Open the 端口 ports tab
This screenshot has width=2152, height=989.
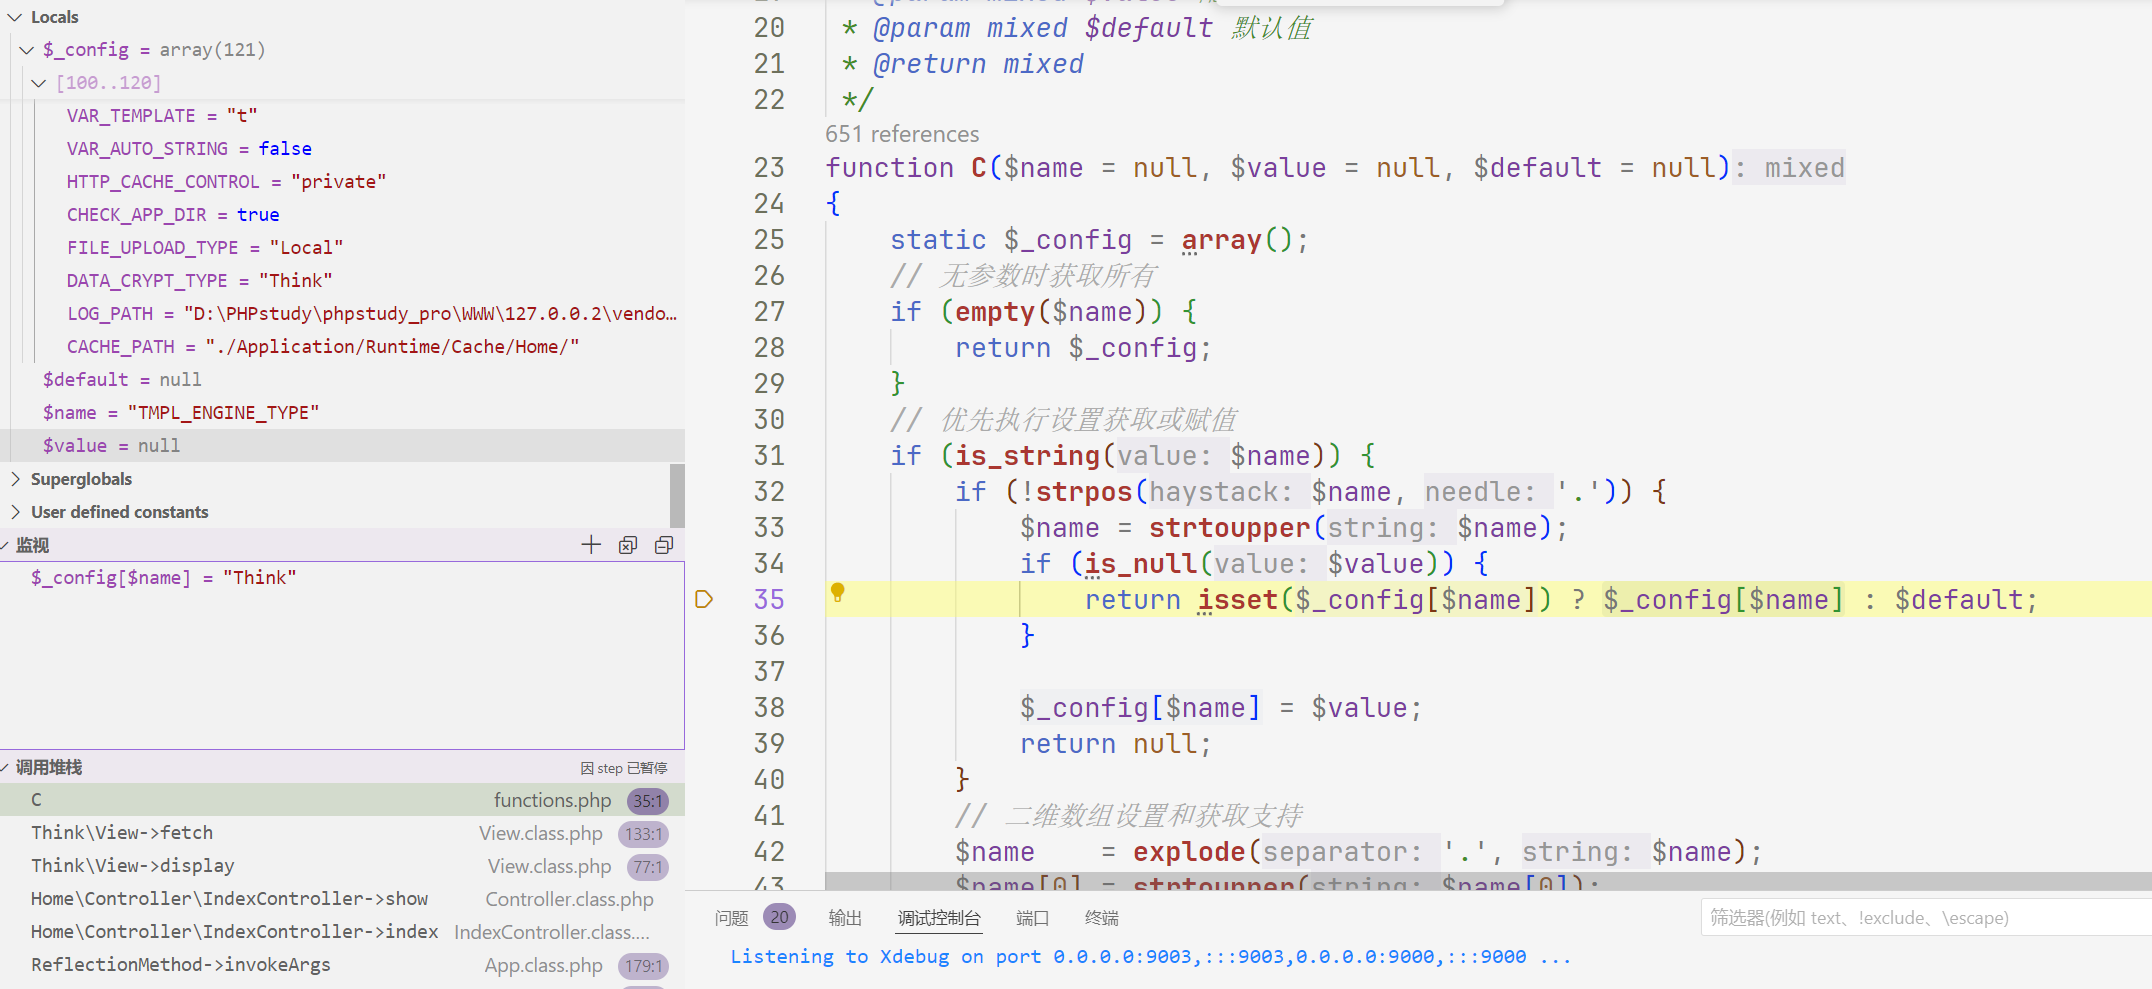click(x=1032, y=918)
